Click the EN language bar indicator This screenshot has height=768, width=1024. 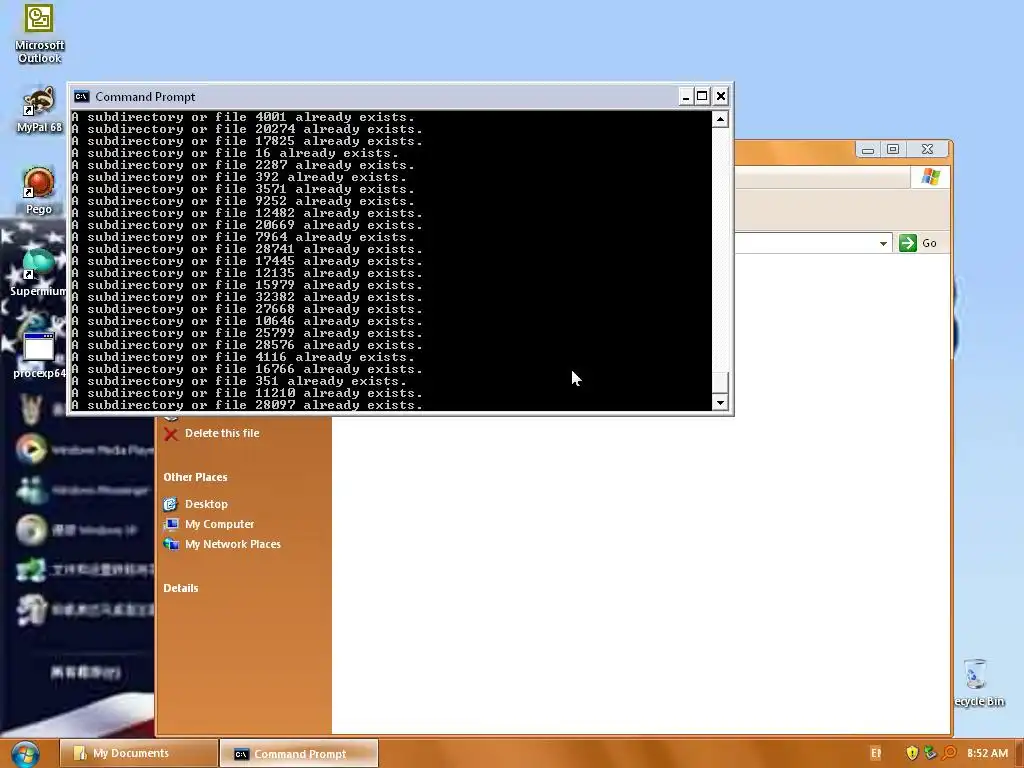point(876,753)
